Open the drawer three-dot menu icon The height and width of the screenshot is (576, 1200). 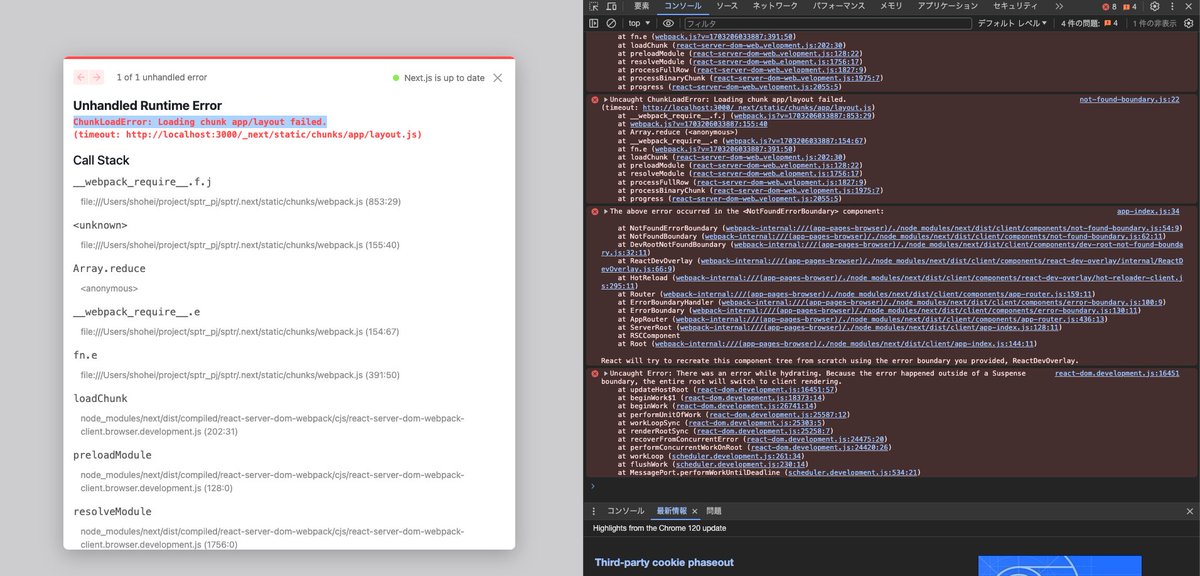coord(594,510)
